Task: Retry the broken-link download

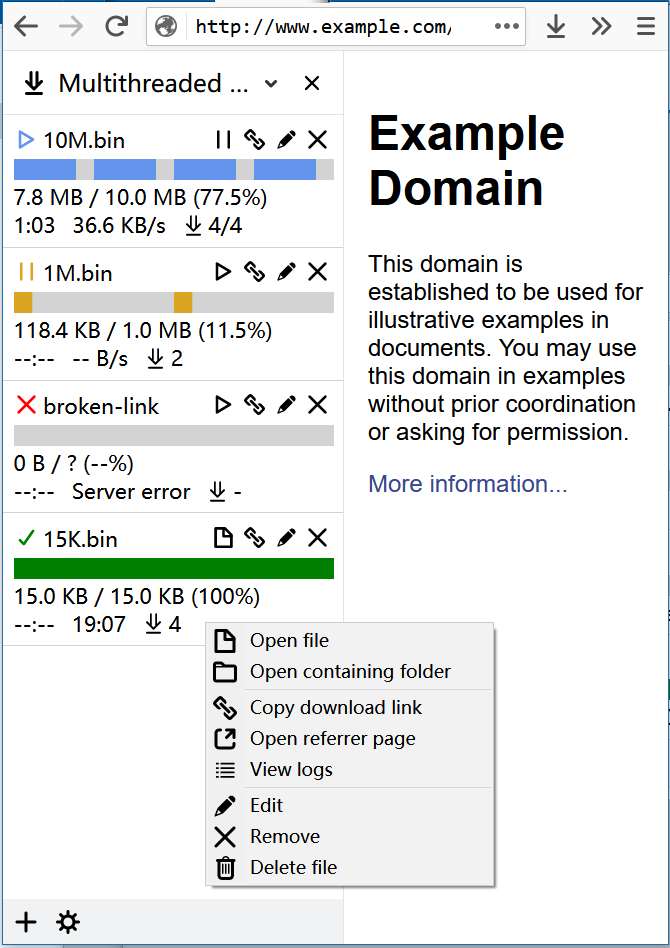Action: pyautogui.click(x=223, y=405)
